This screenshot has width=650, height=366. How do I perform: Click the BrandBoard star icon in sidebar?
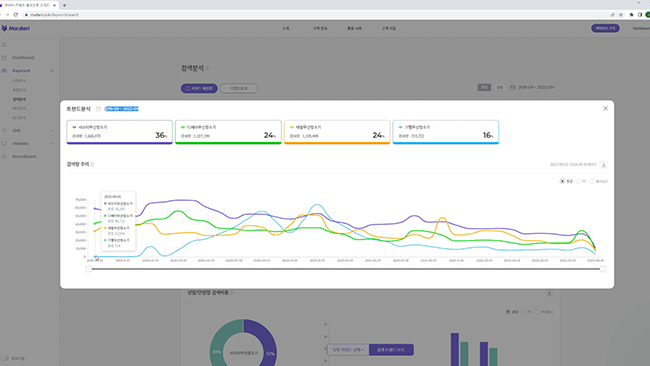click(4, 157)
